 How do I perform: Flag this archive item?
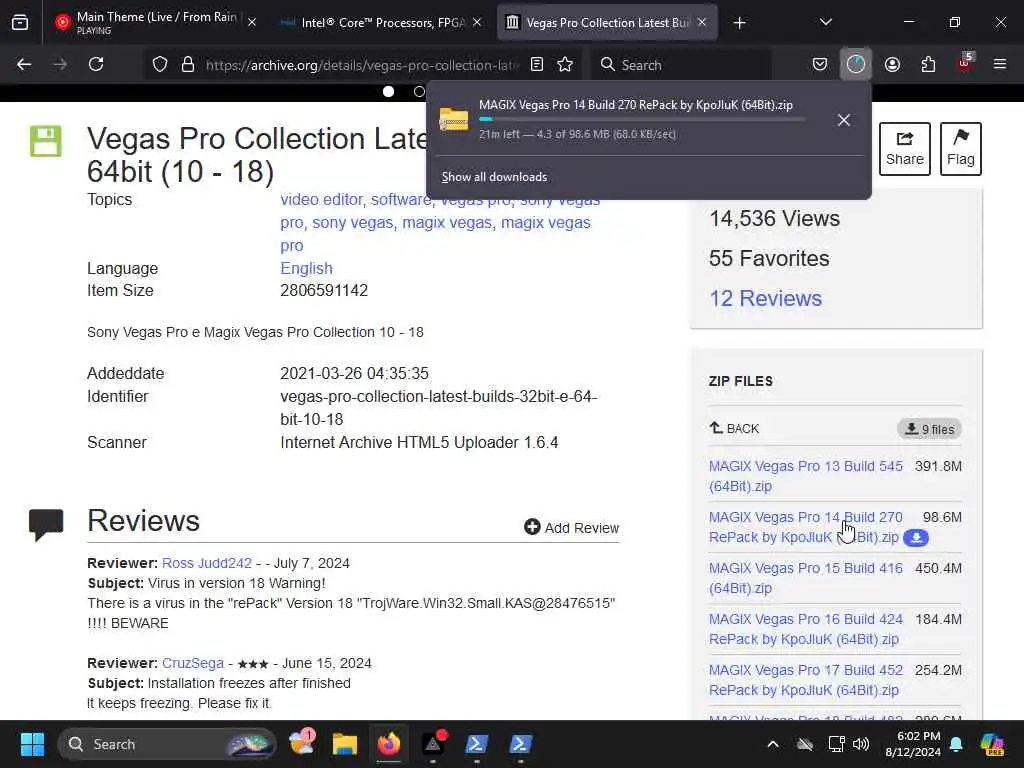pos(961,149)
